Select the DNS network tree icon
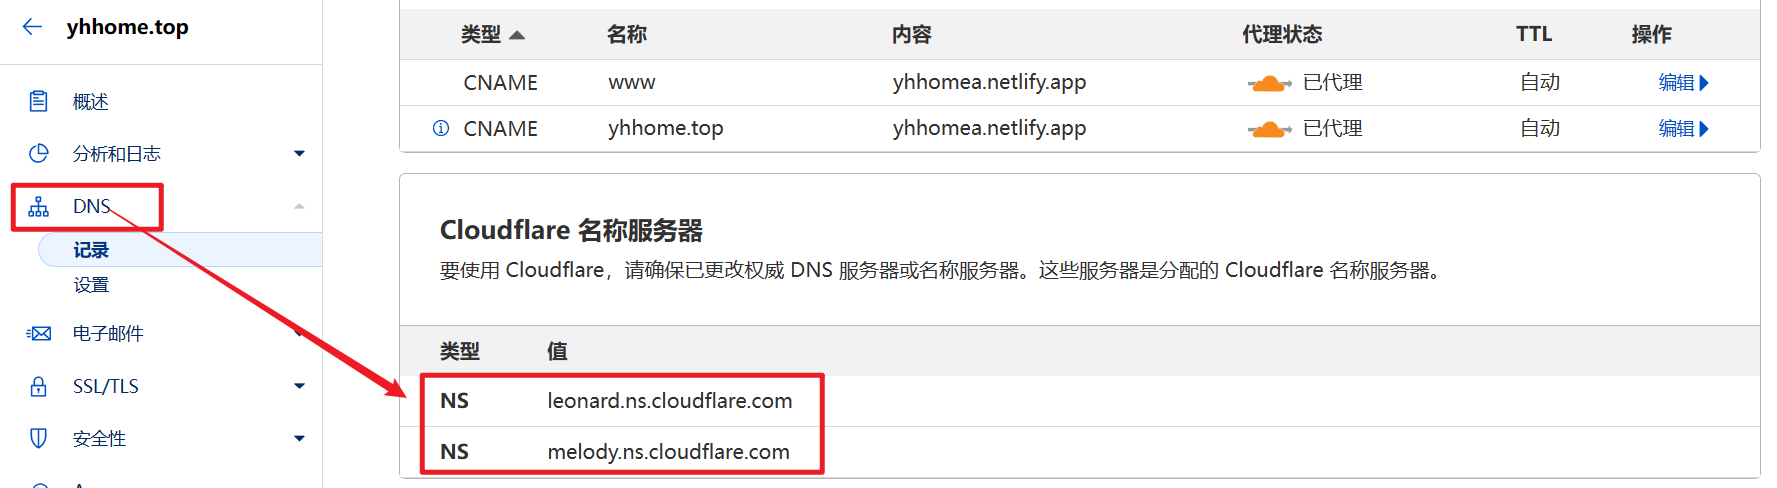Viewport: 1777px width, 488px height. 39,206
